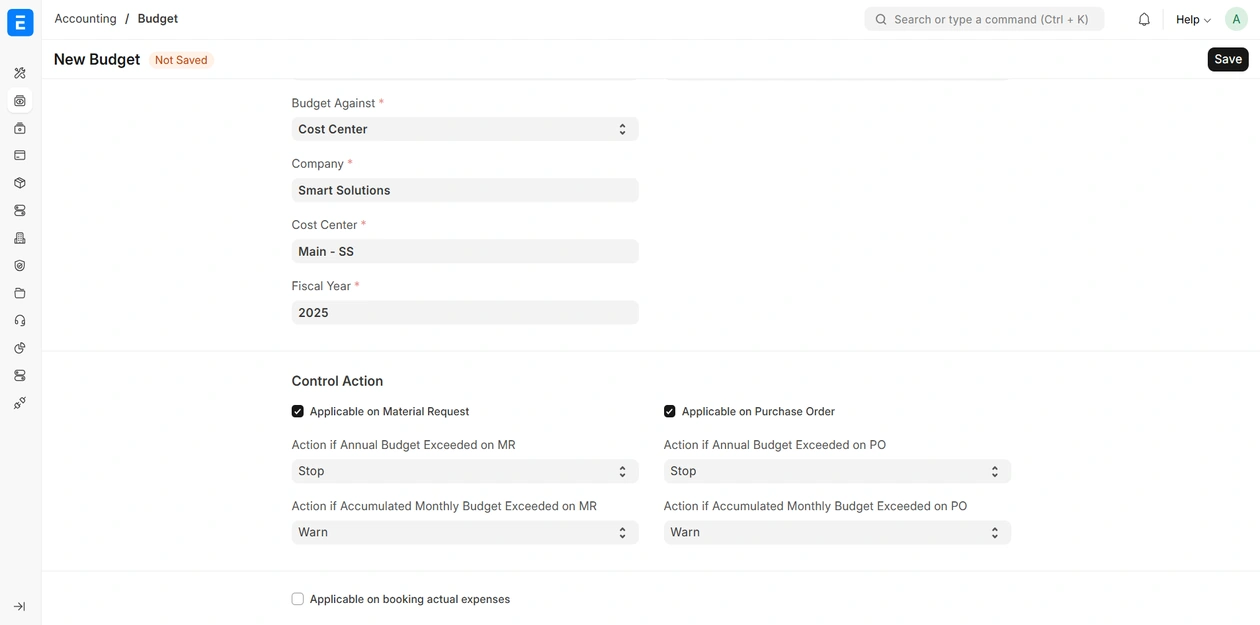Click the headset support icon in sidebar
Screen dimensions: 1260x625
coord(20,321)
